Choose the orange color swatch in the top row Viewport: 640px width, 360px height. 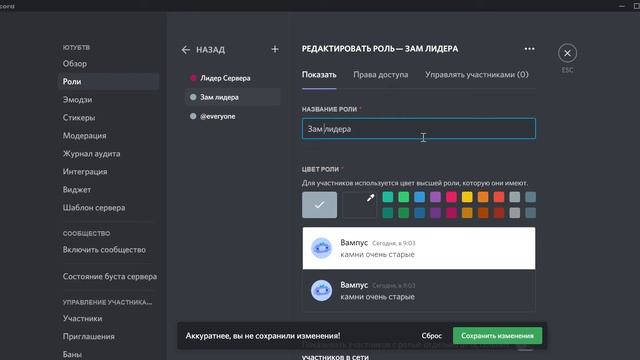(483, 197)
